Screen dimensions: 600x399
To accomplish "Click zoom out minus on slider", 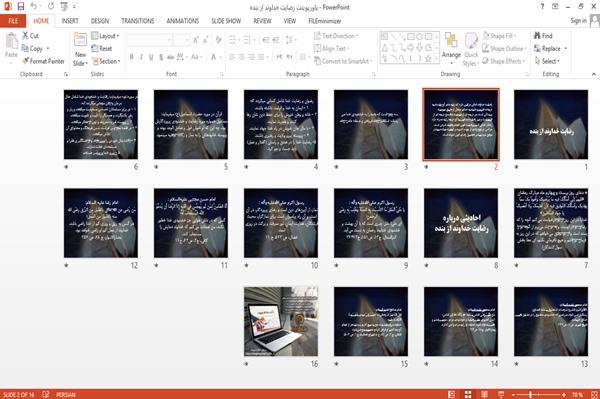I will 514,394.
